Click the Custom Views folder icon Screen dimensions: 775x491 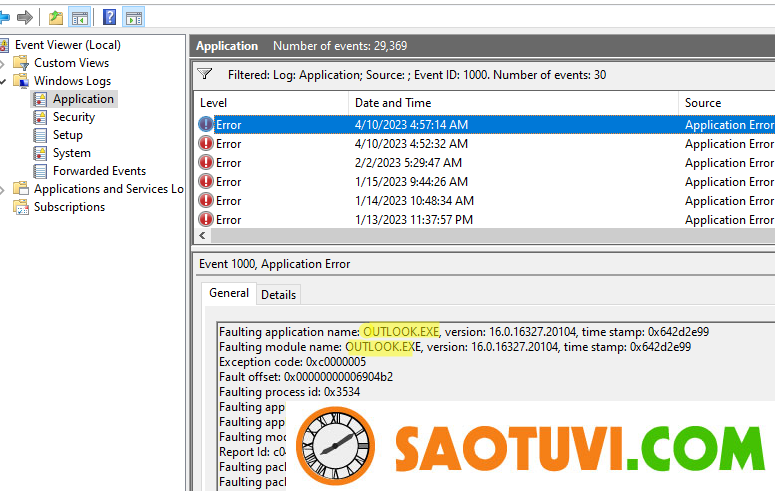click(21, 63)
